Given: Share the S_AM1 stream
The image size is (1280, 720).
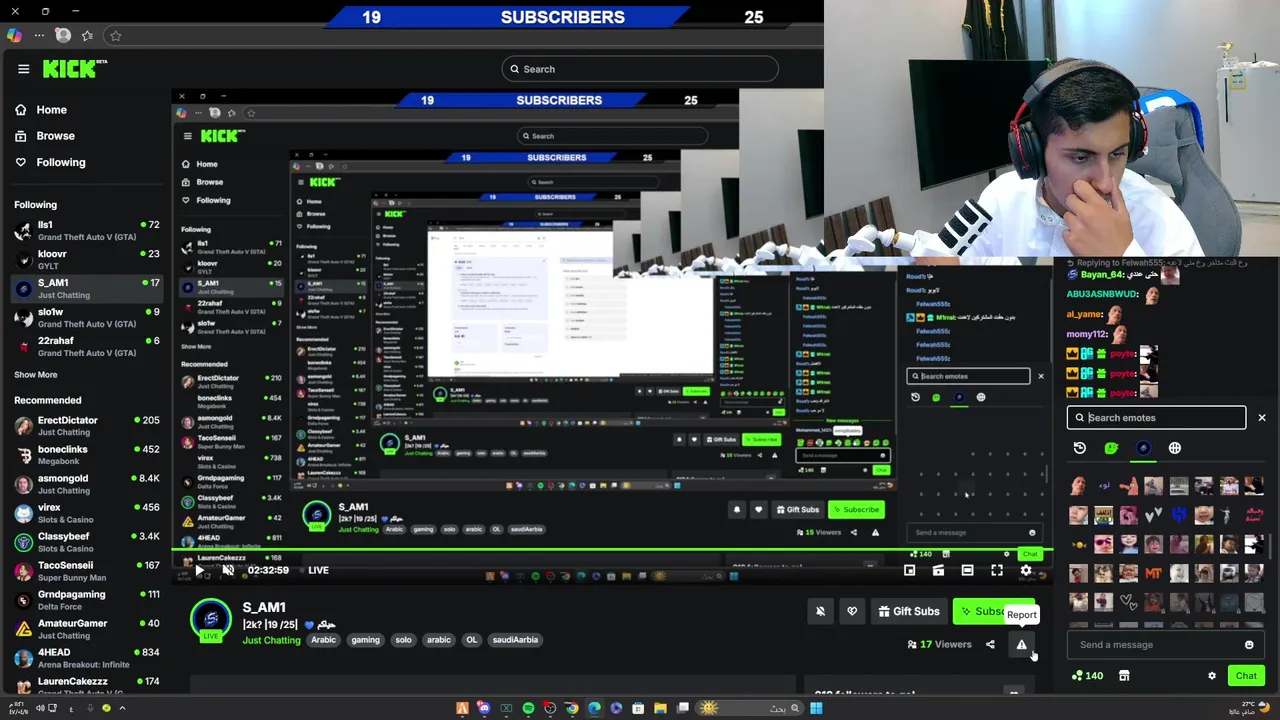Looking at the screenshot, I should pos(990,645).
